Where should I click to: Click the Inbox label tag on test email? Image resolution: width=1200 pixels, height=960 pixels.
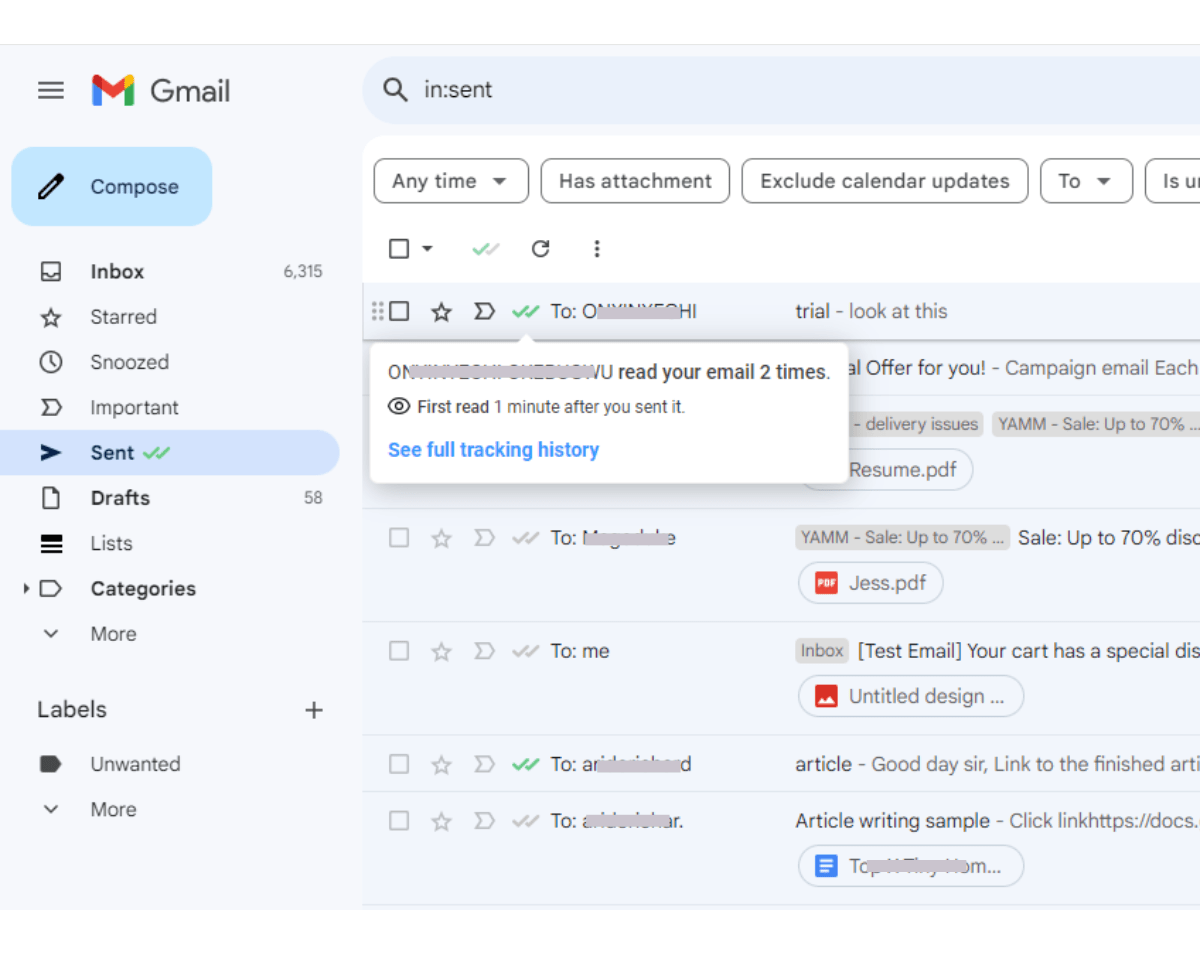pos(822,651)
